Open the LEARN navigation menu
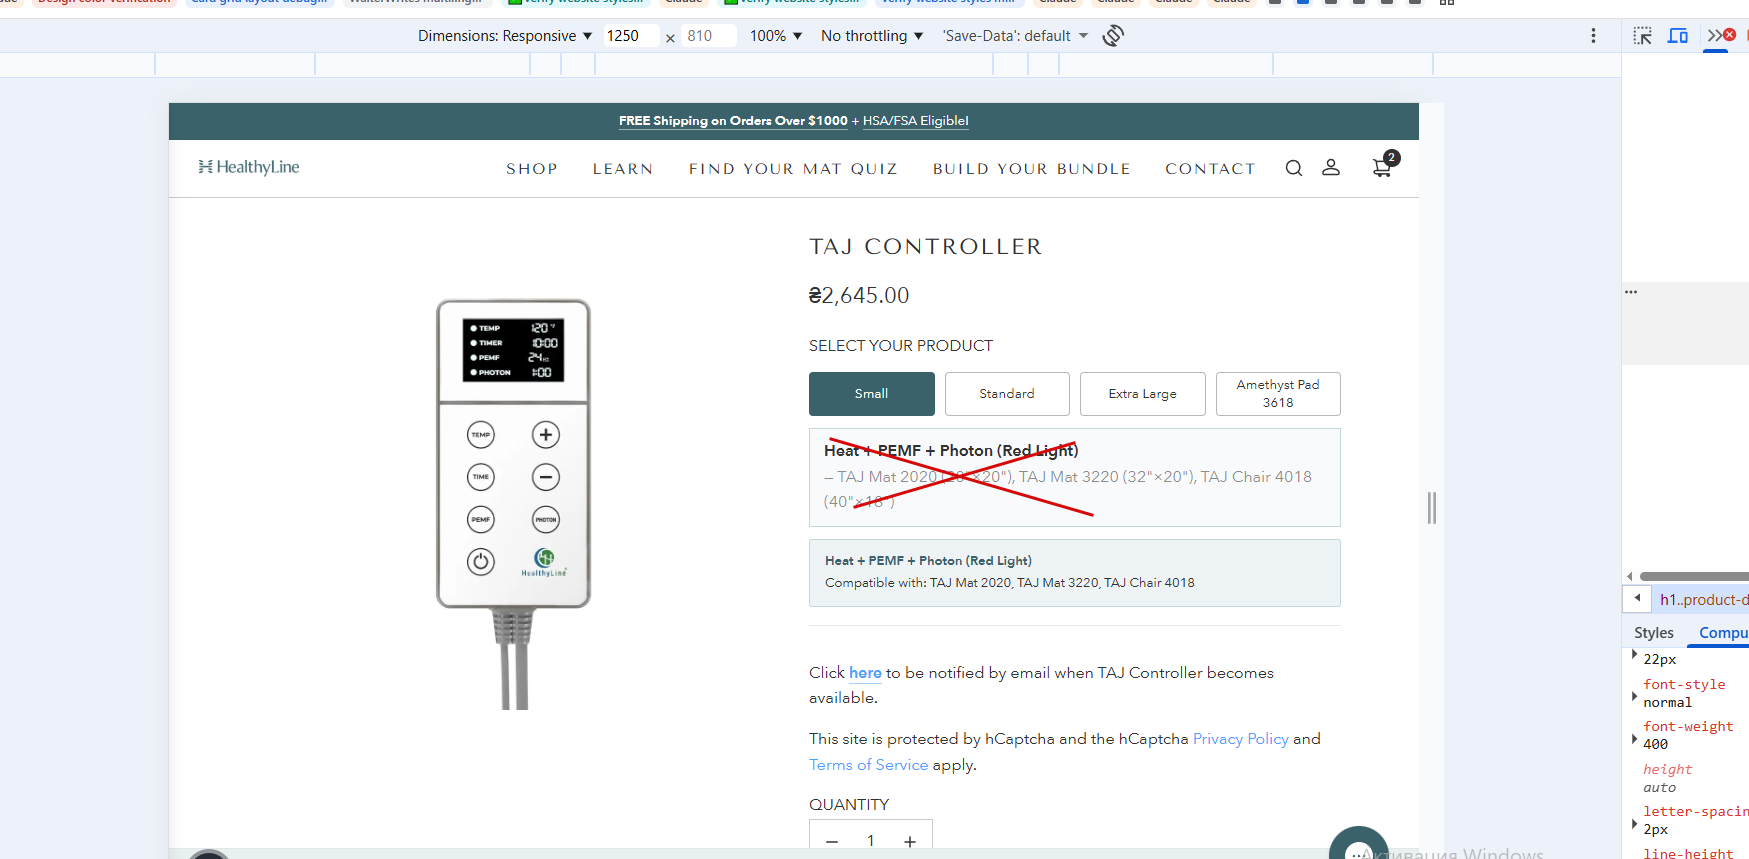This screenshot has width=1749, height=859. click(x=623, y=169)
